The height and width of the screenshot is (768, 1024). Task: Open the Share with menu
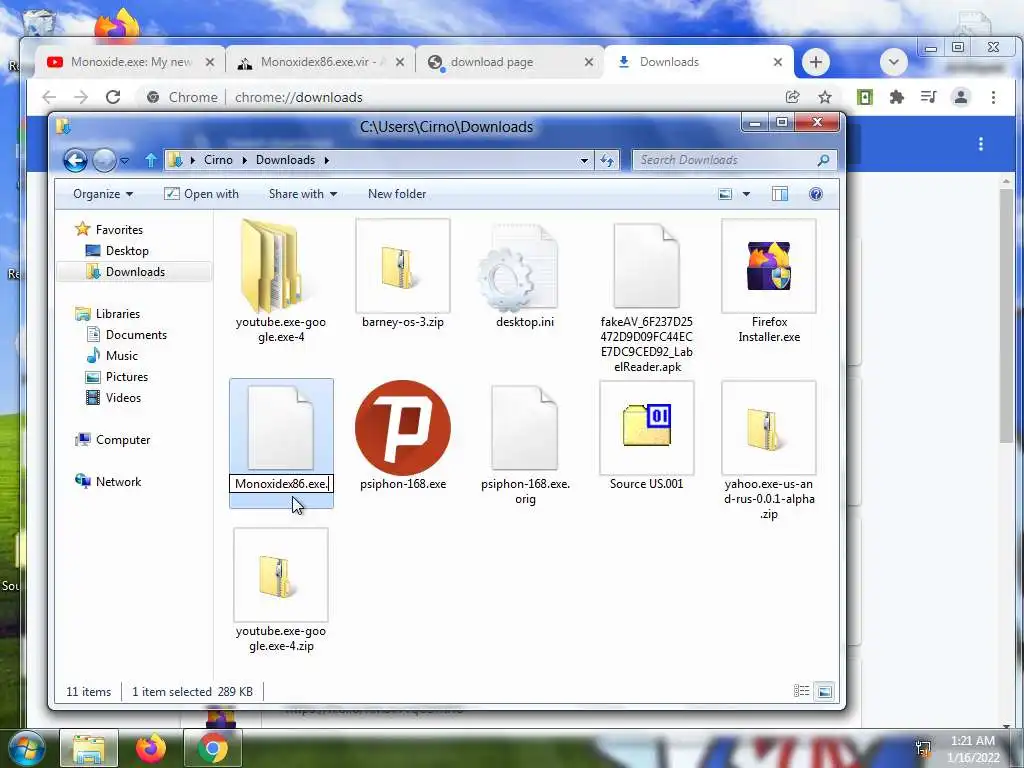point(302,194)
